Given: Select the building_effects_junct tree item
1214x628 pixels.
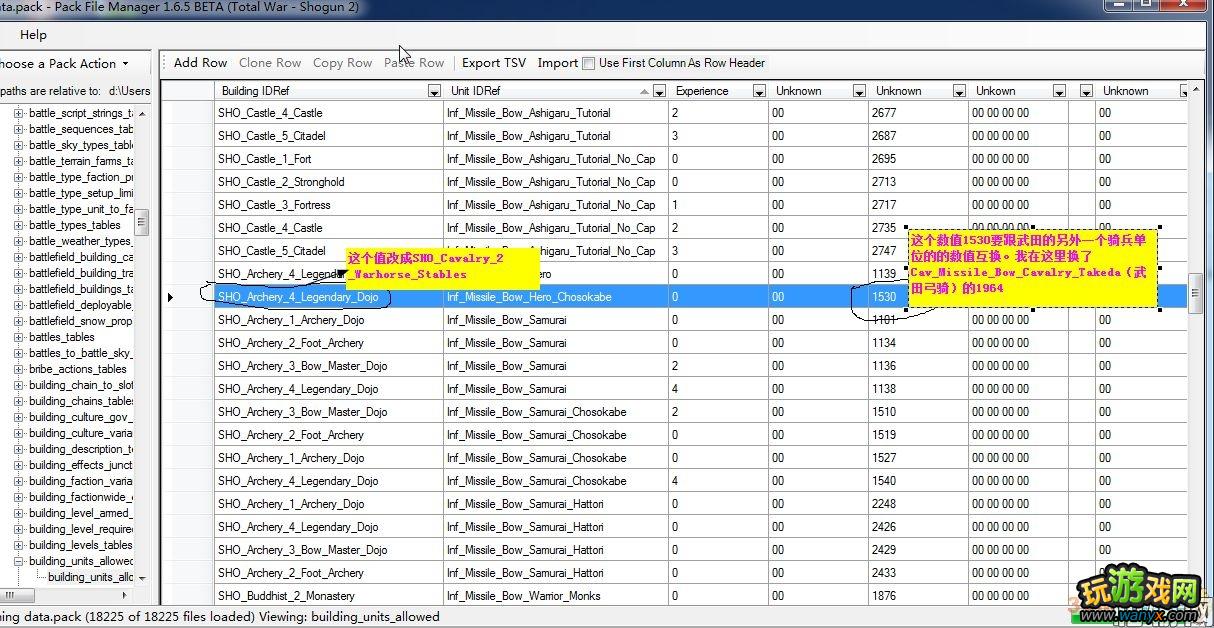Looking at the screenshot, I should pos(80,465).
